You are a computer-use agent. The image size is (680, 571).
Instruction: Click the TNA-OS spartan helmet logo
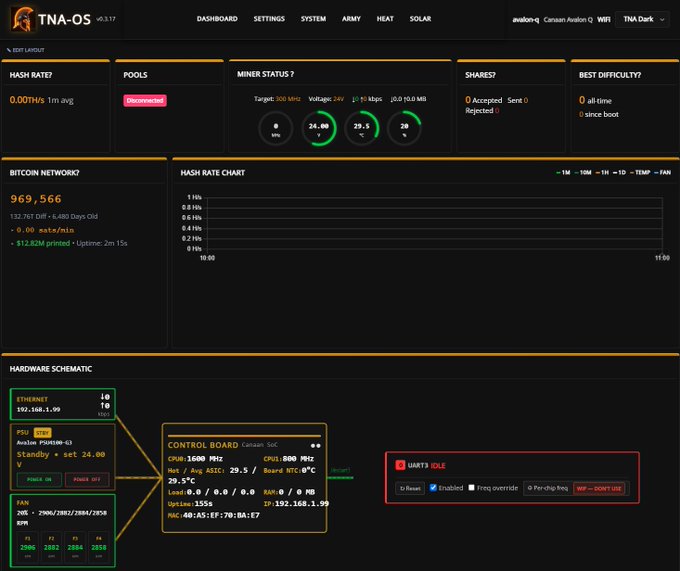pyautogui.click(x=23, y=19)
